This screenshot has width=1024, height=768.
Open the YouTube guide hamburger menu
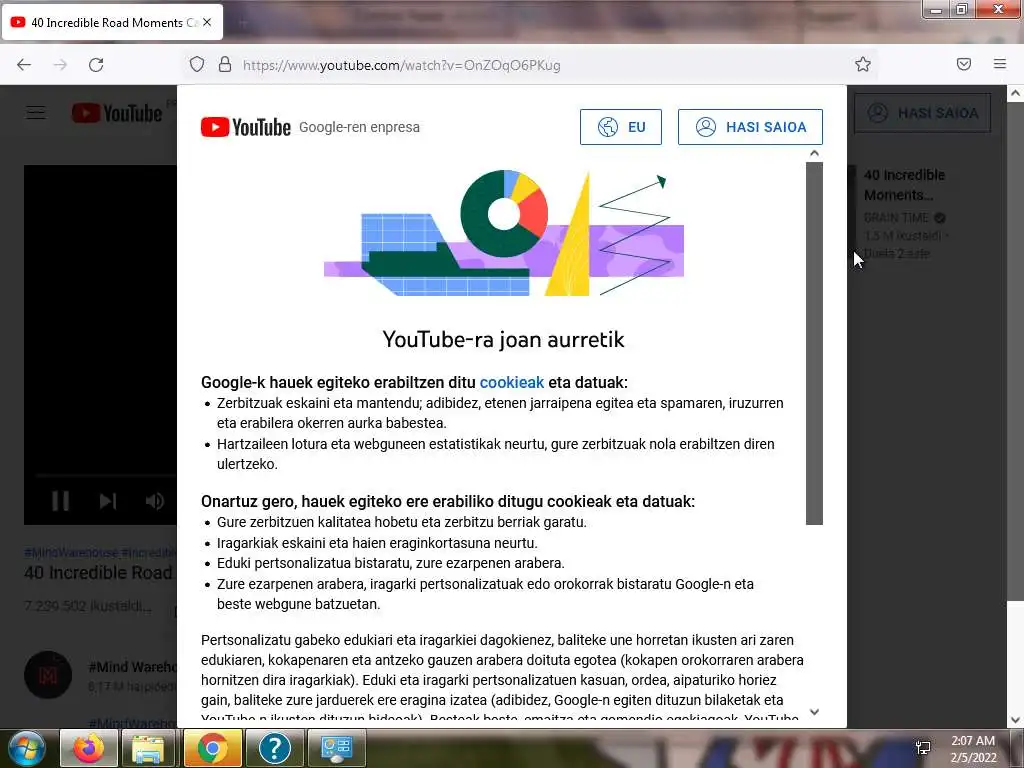pos(36,113)
